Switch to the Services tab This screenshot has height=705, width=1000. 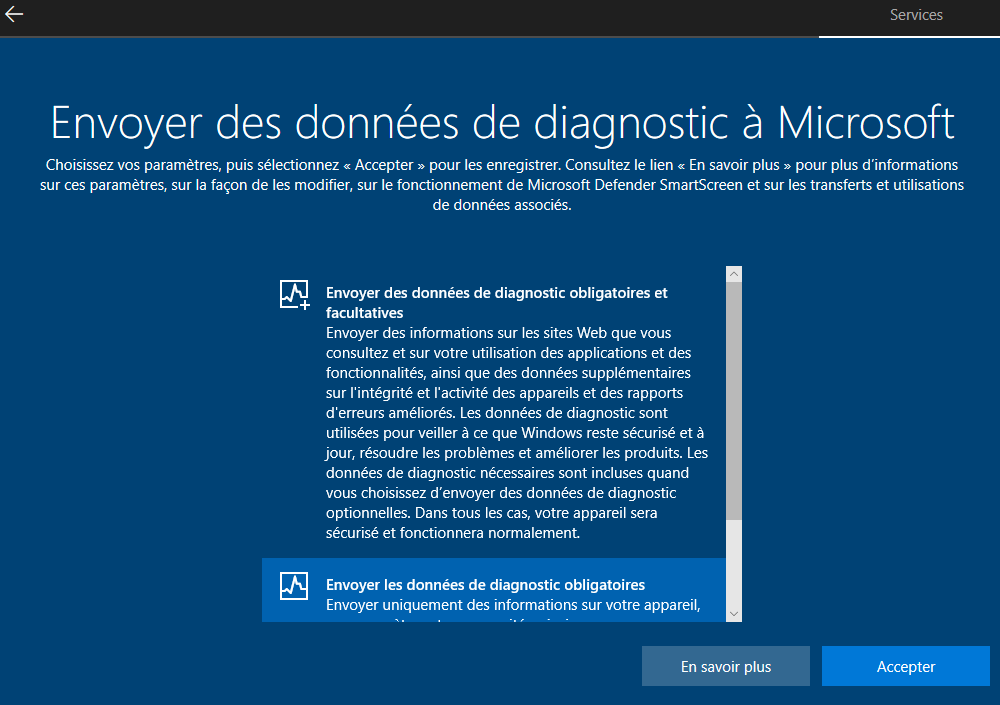[x=916, y=15]
